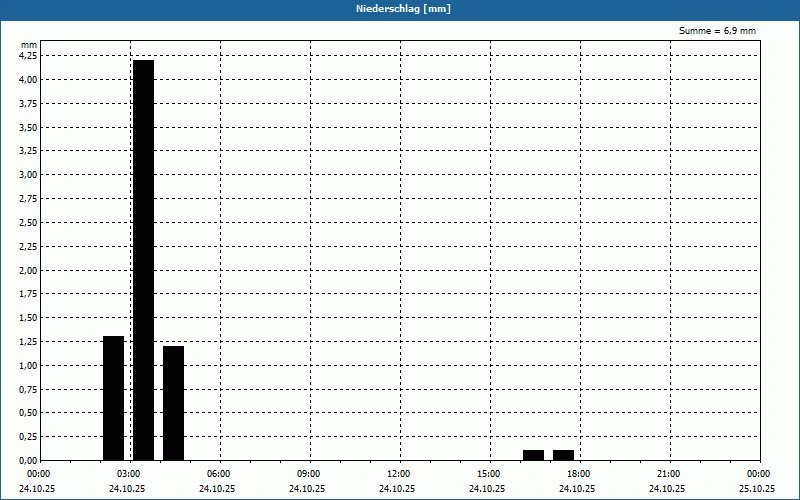
Task: Click the Summe = 6,9 mm label
Action: click(x=717, y=31)
